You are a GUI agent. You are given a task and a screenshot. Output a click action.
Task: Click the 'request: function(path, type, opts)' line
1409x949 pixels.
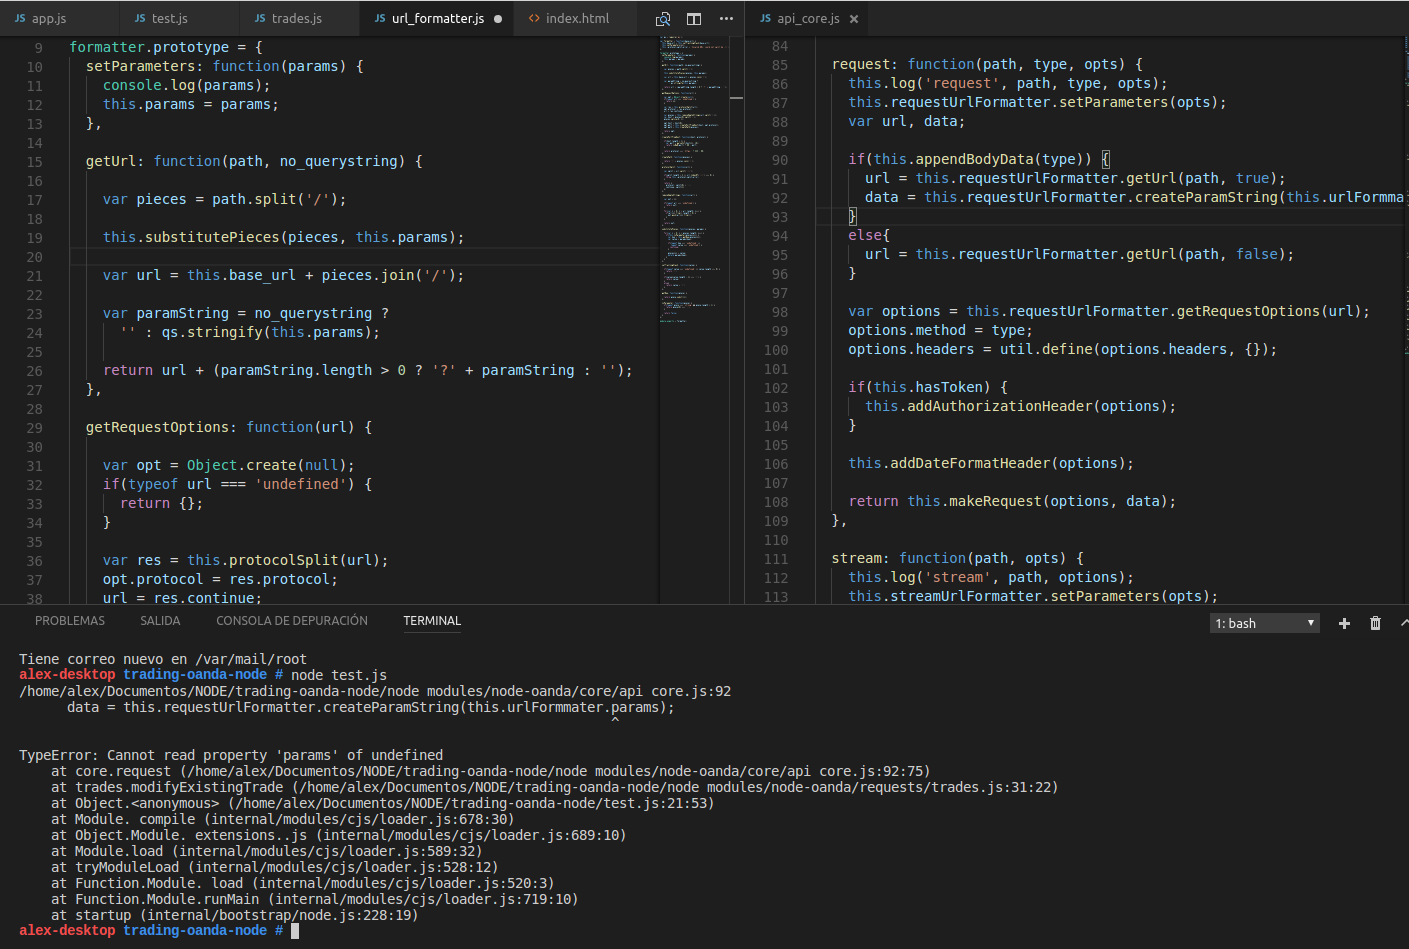tap(987, 64)
